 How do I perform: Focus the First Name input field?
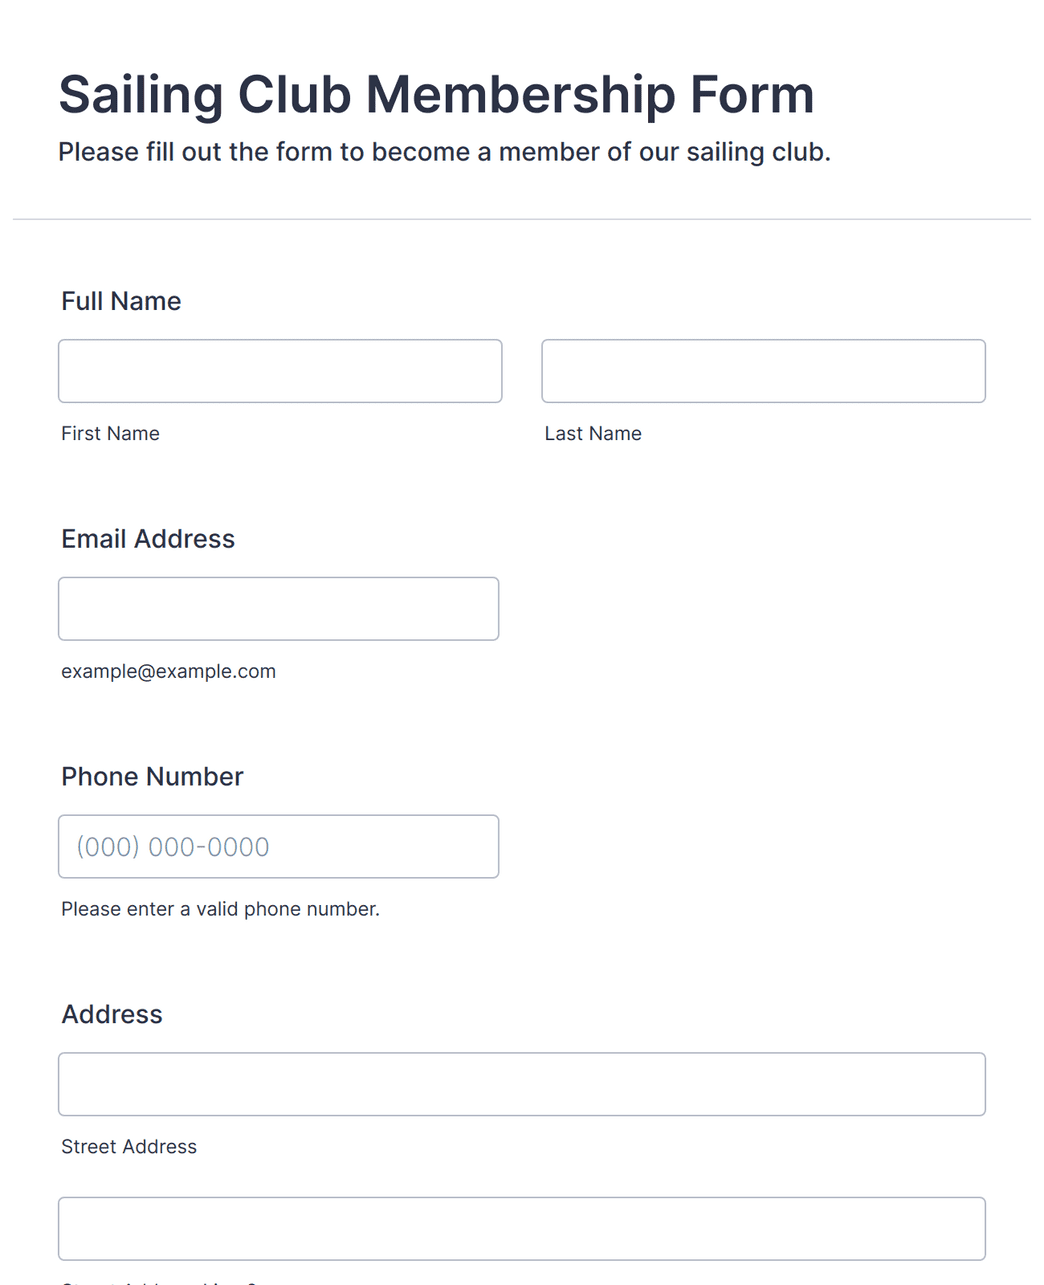point(280,371)
